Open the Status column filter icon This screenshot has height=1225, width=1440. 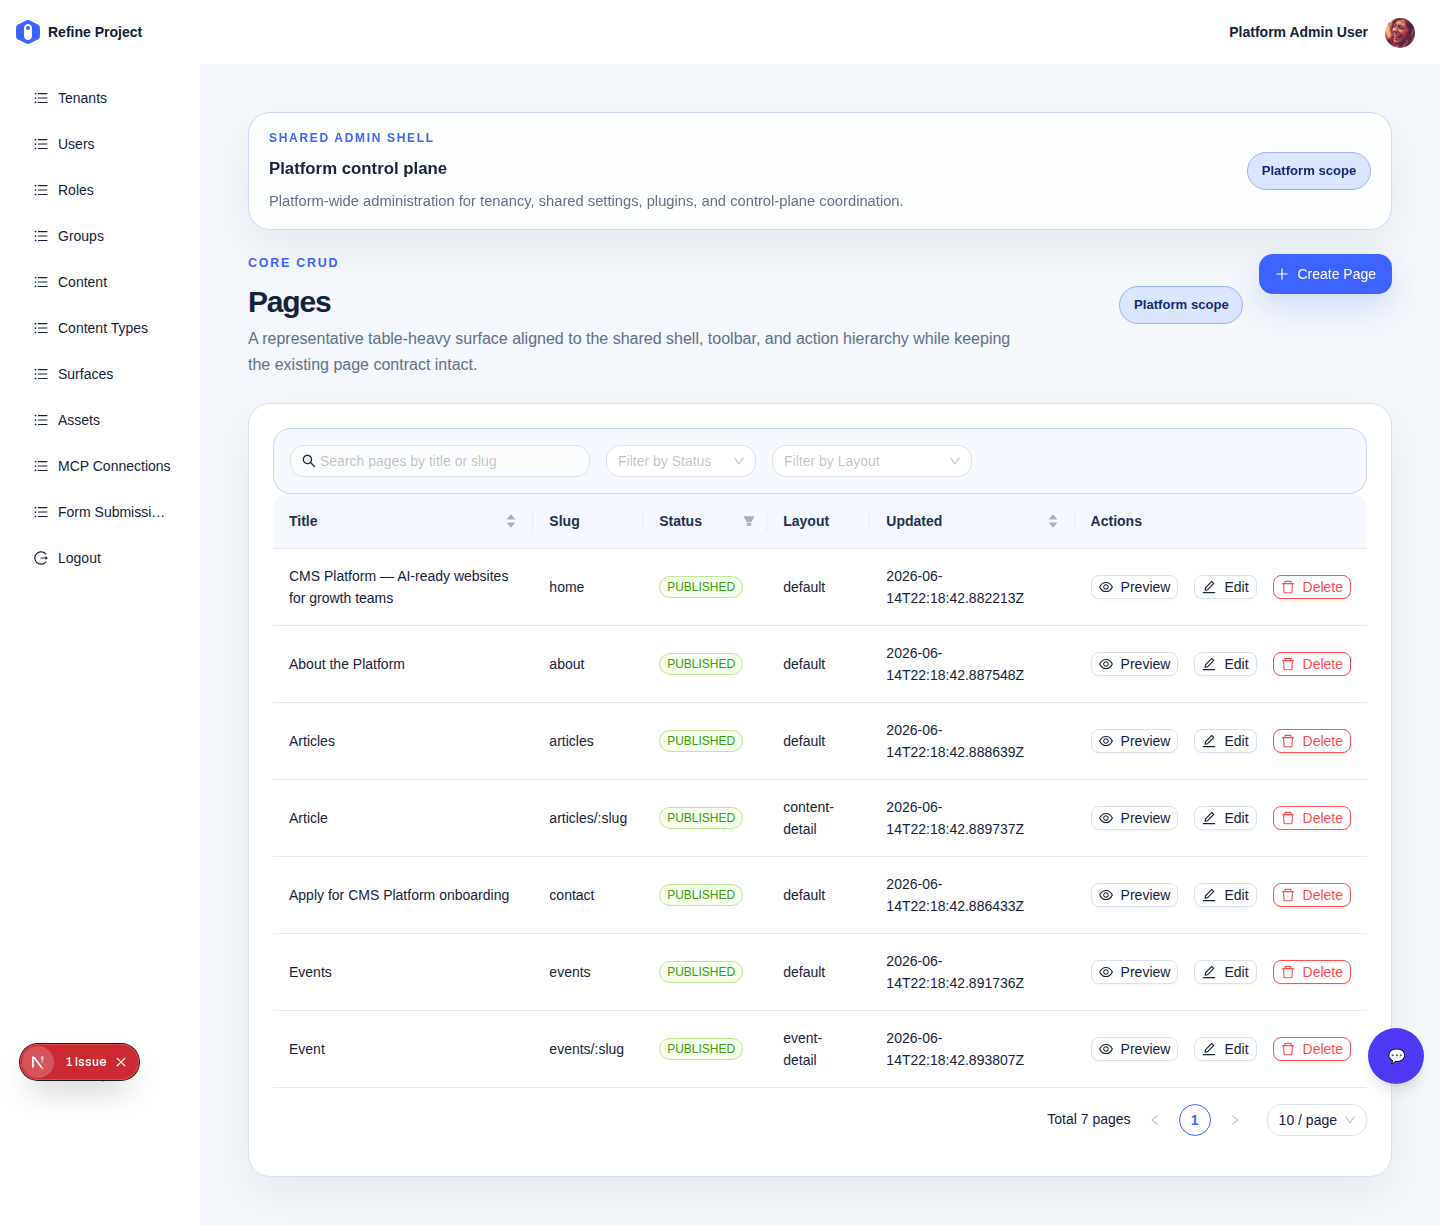(x=749, y=521)
